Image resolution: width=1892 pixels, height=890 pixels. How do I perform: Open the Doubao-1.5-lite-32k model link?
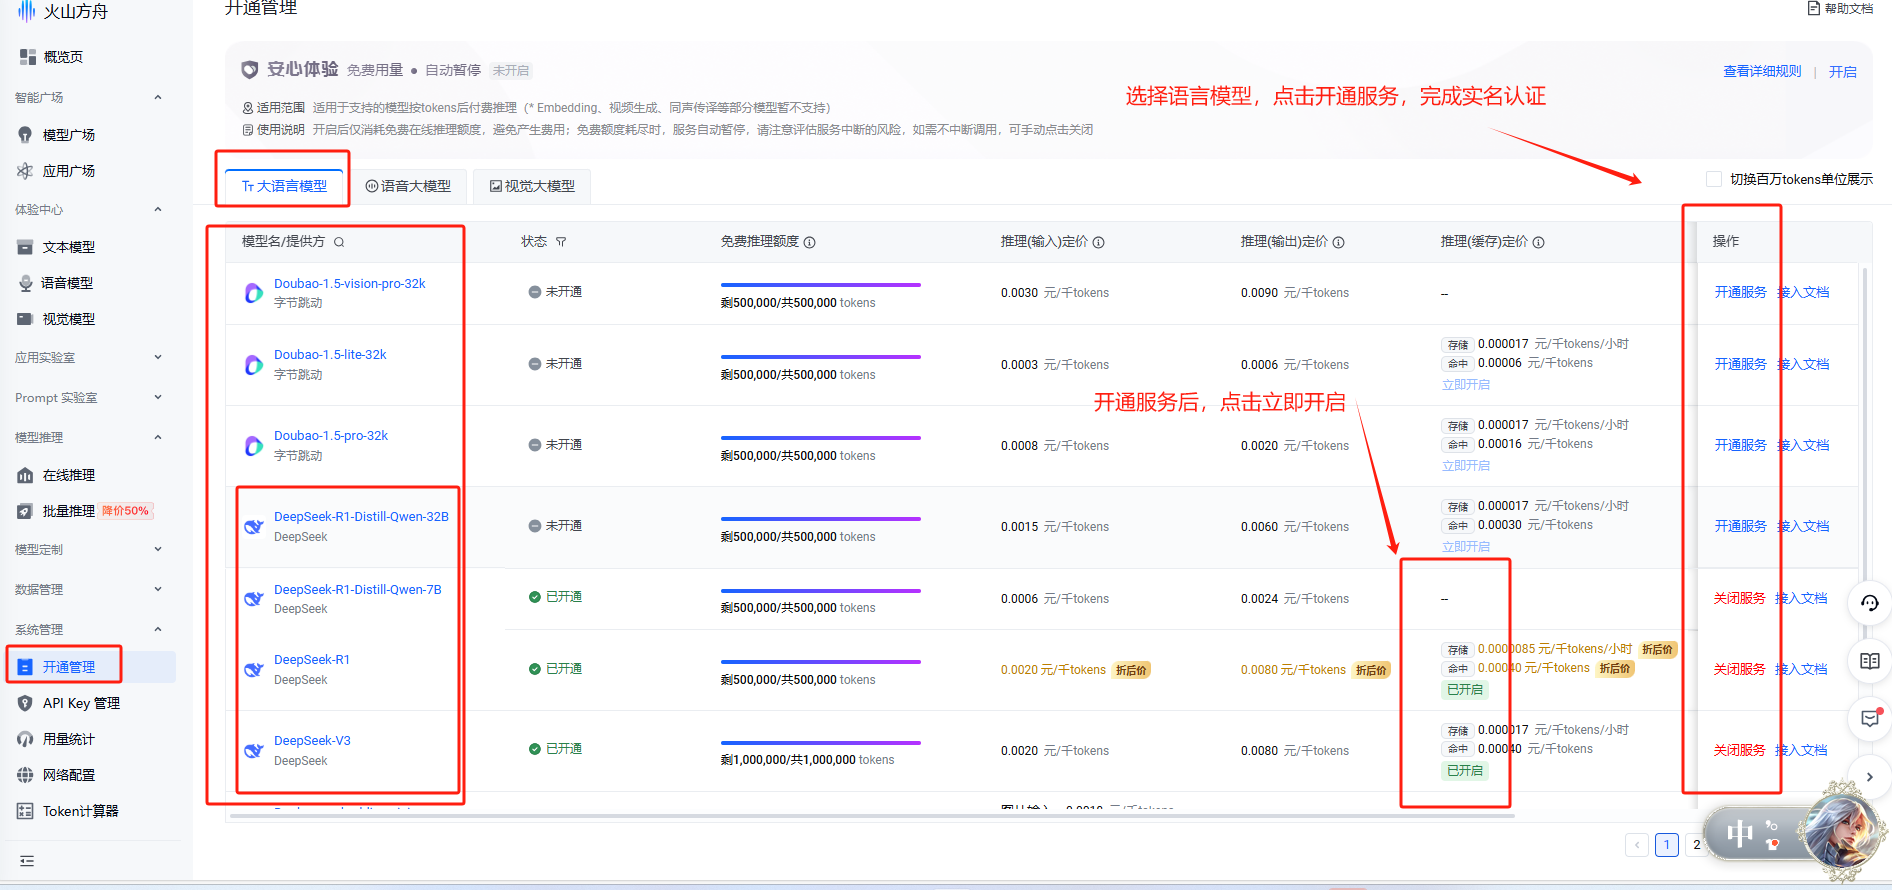330,355
